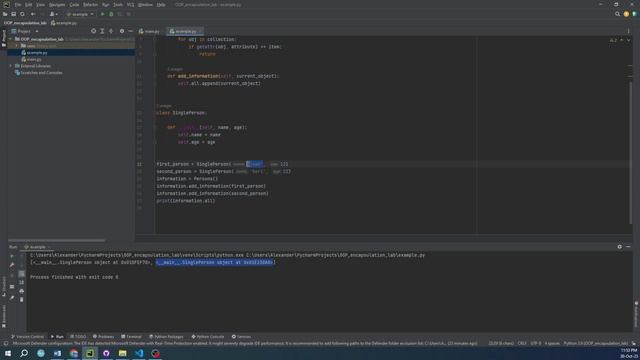Click the wrench icon in Run panel

click(12, 265)
